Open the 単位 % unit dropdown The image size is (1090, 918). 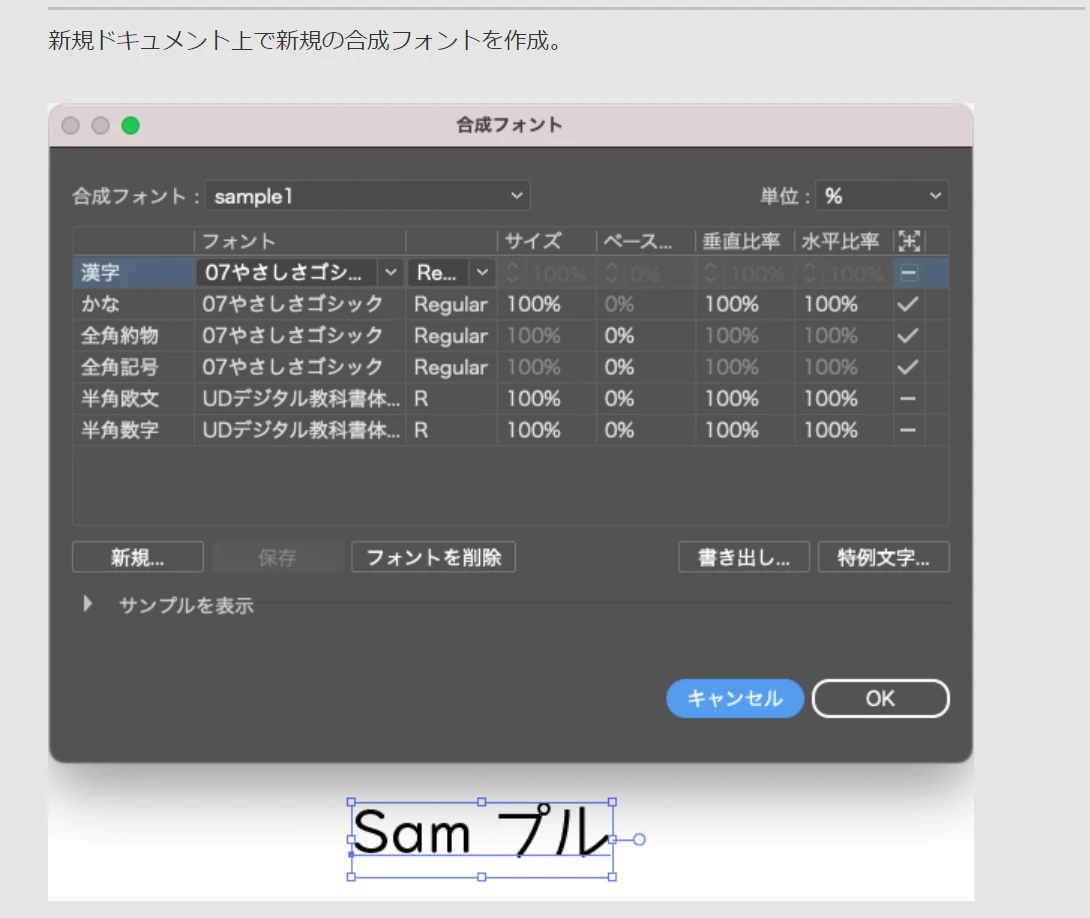[x=882, y=196]
